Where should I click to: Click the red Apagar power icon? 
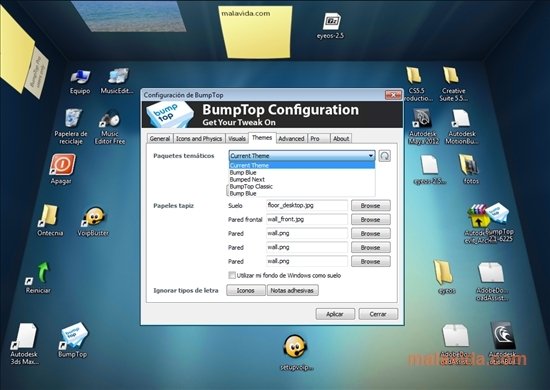[62, 164]
